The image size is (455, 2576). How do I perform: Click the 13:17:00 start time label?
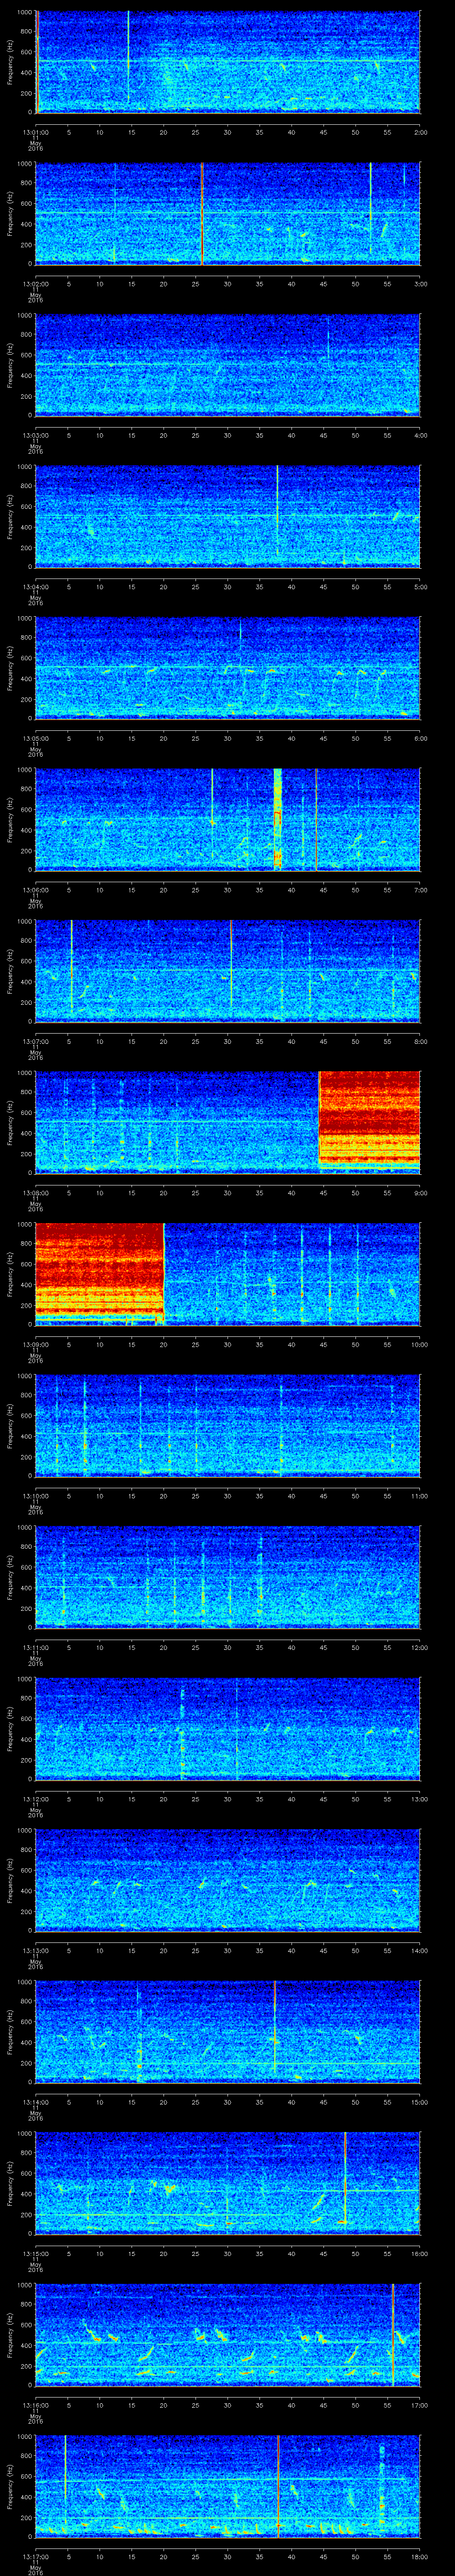pyautogui.click(x=35, y=2557)
